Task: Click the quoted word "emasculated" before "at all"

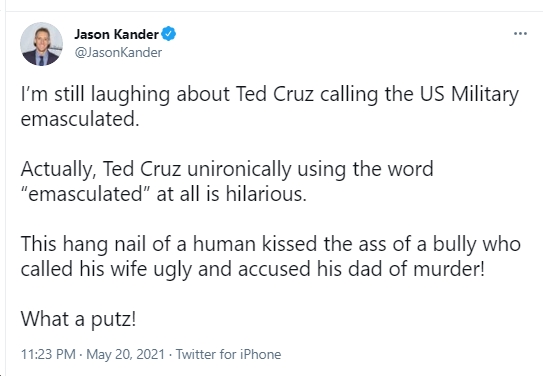Action: [x=86, y=194]
